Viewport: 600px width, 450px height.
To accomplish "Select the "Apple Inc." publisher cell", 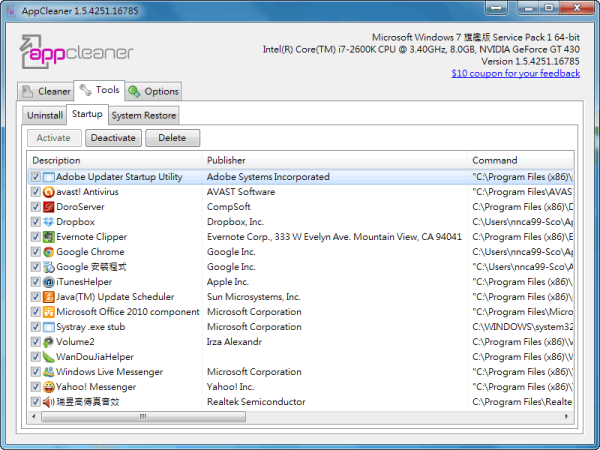I will tap(228, 282).
